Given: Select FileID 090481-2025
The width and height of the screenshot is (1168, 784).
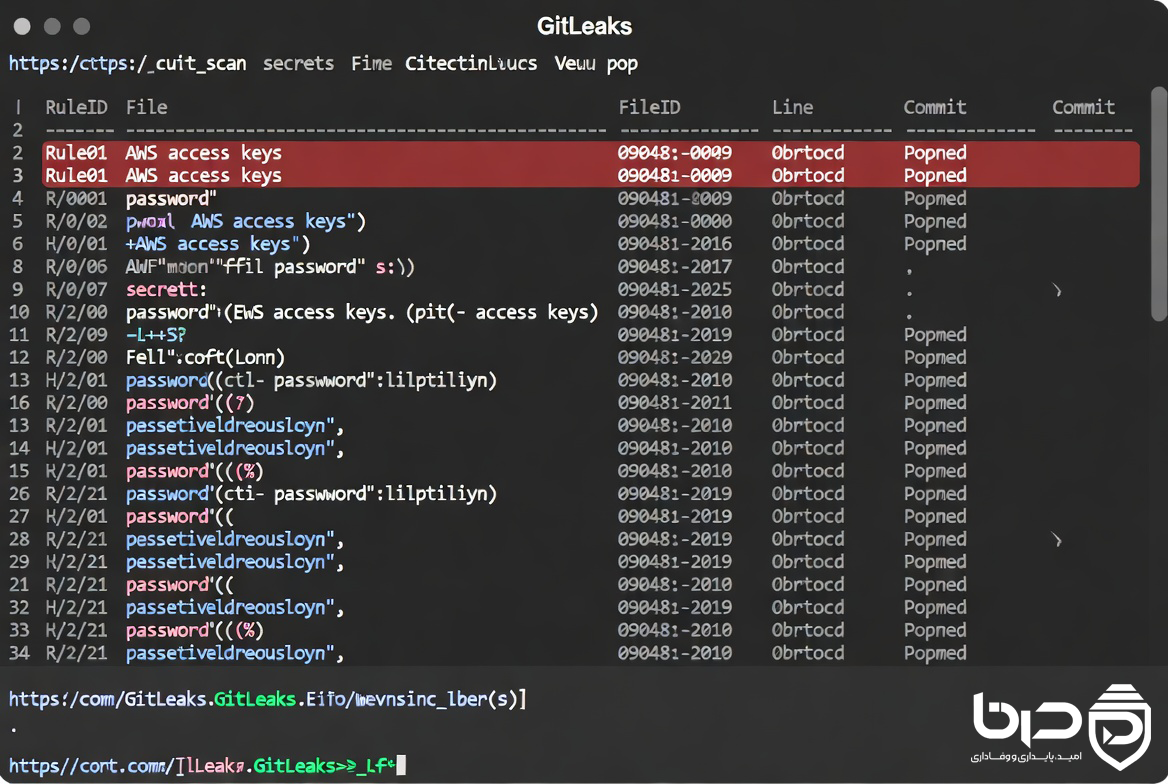Looking at the screenshot, I should coord(674,290).
